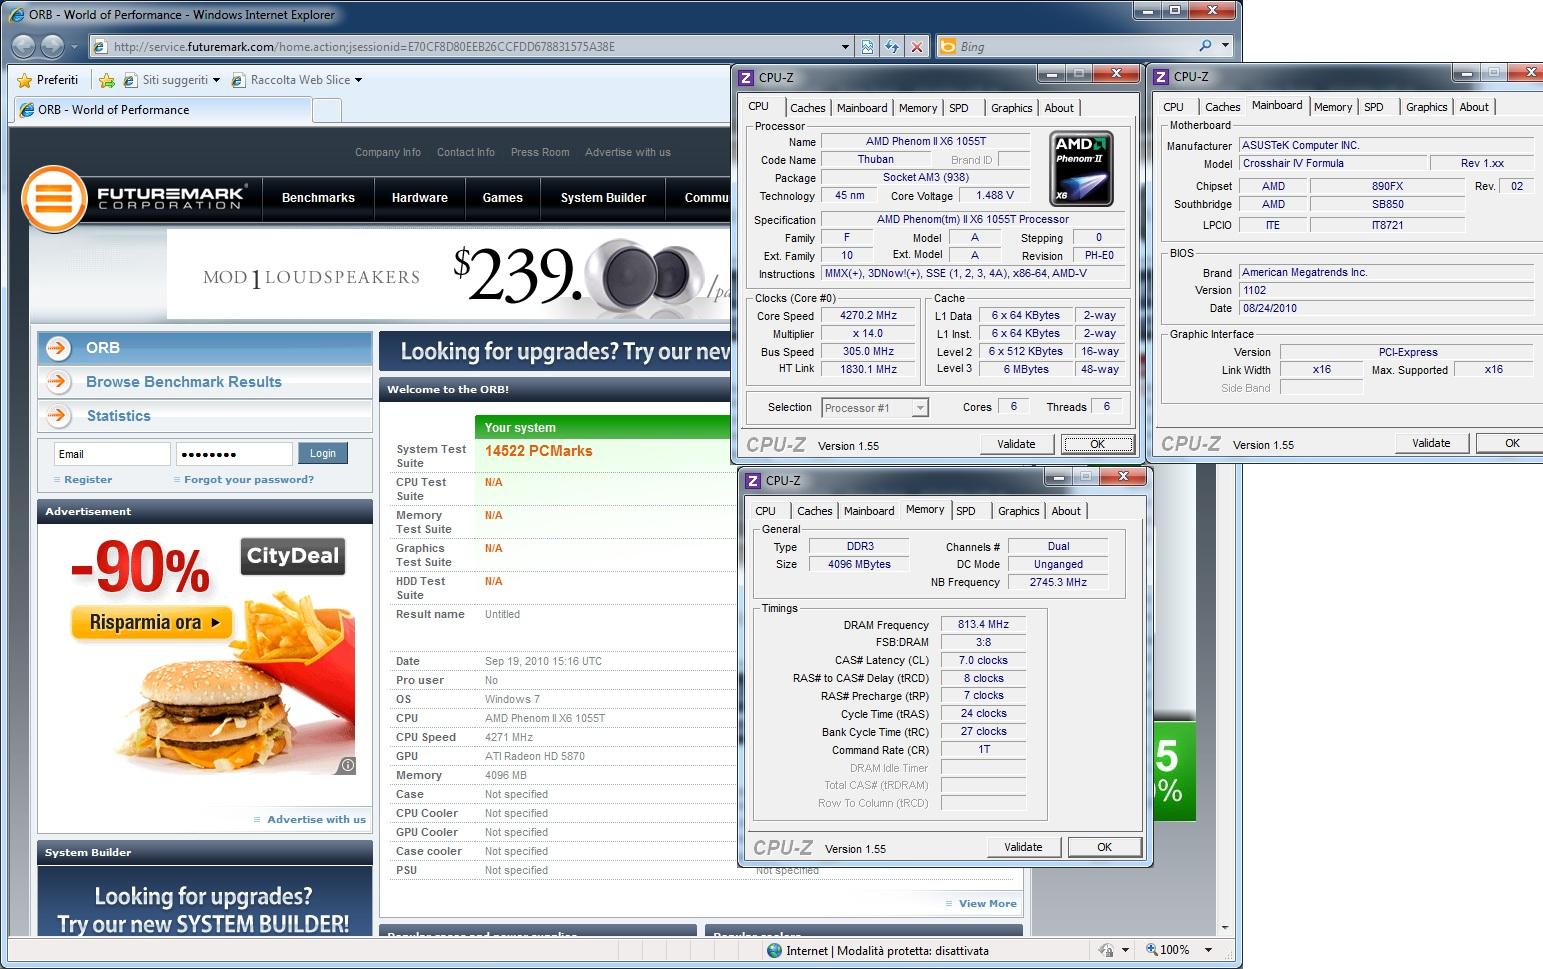Click the Risparmia ora ad button

pyautogui.click(x=152, y=622)
